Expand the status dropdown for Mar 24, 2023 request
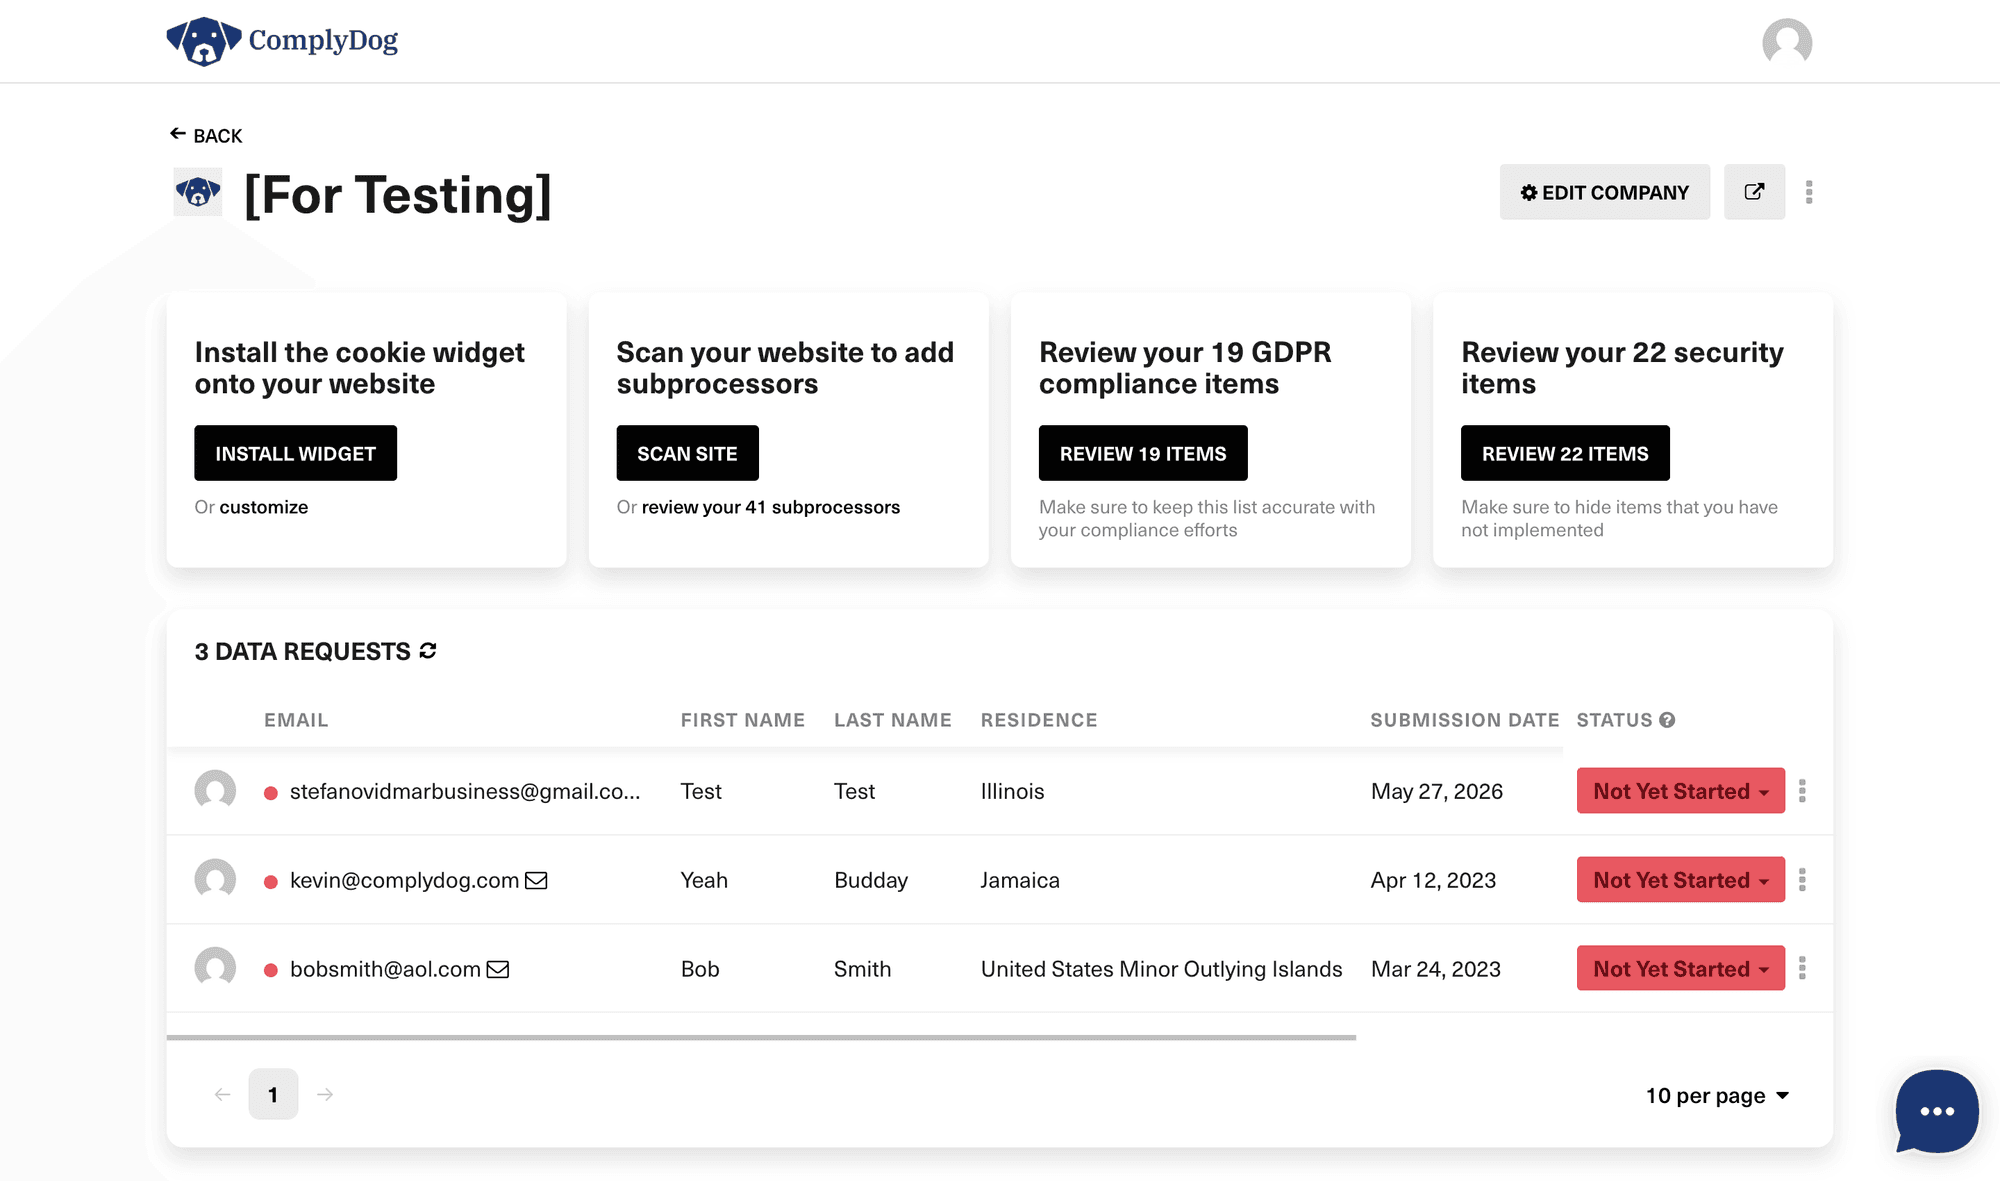Image resolution: width=2000 pixels, height=1181 pixels. pos(1681,969)
